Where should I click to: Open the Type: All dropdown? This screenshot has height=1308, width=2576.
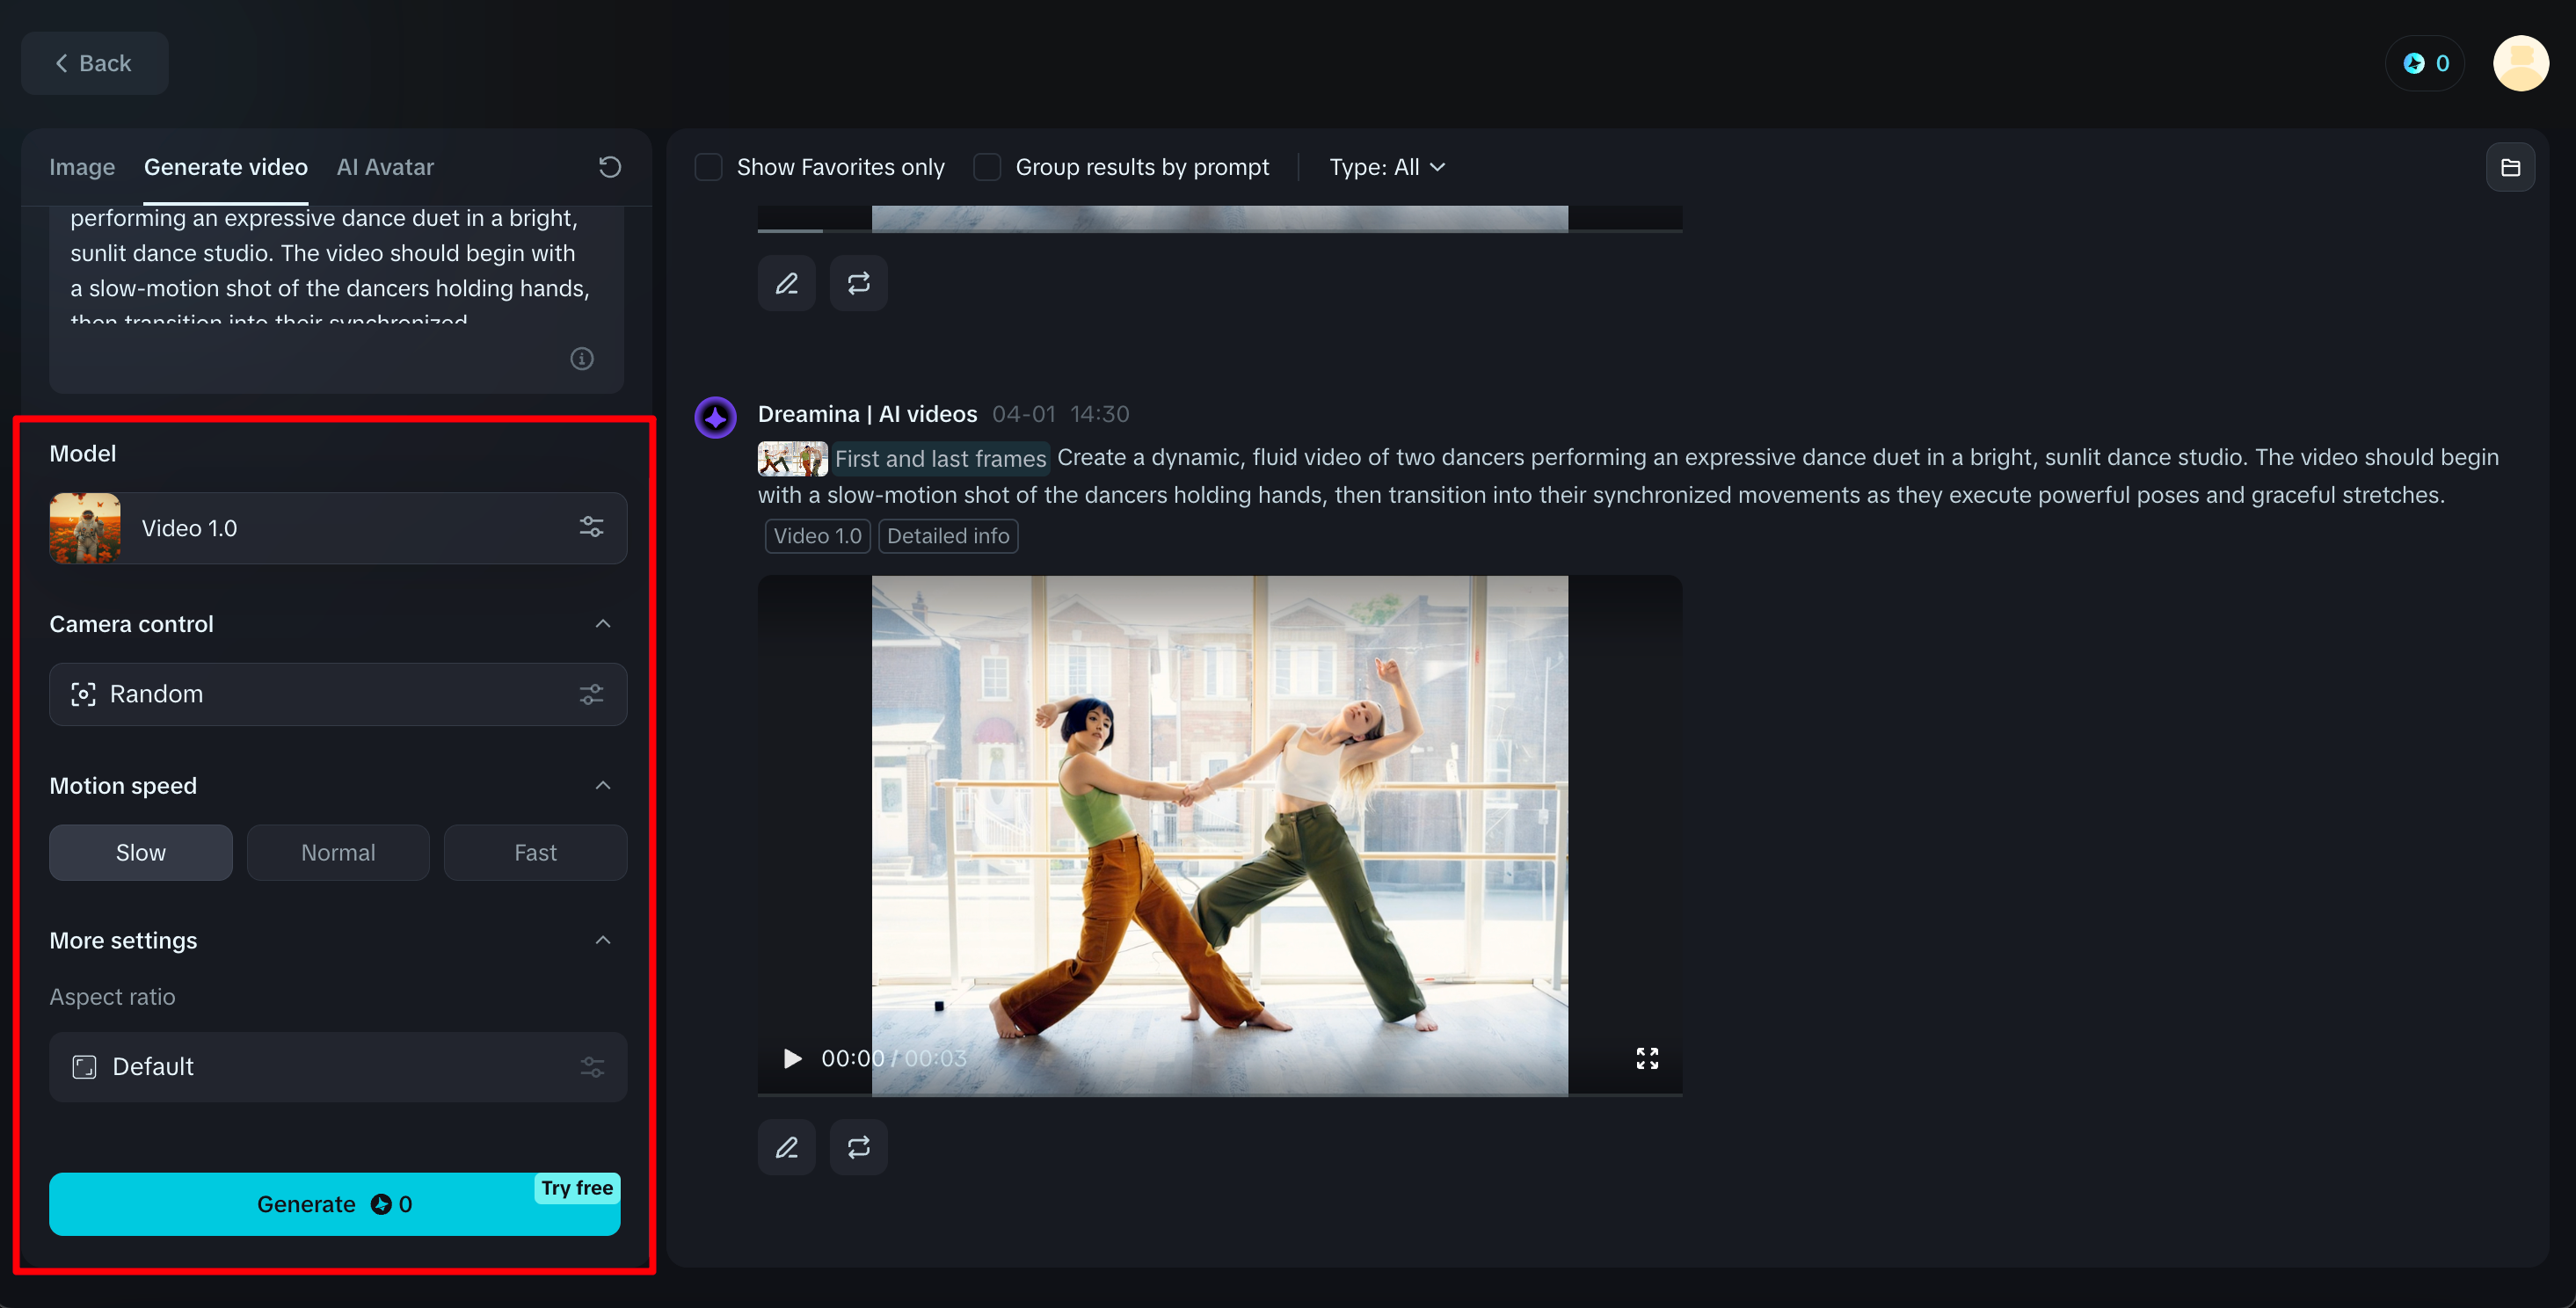tap(1387, 167)
